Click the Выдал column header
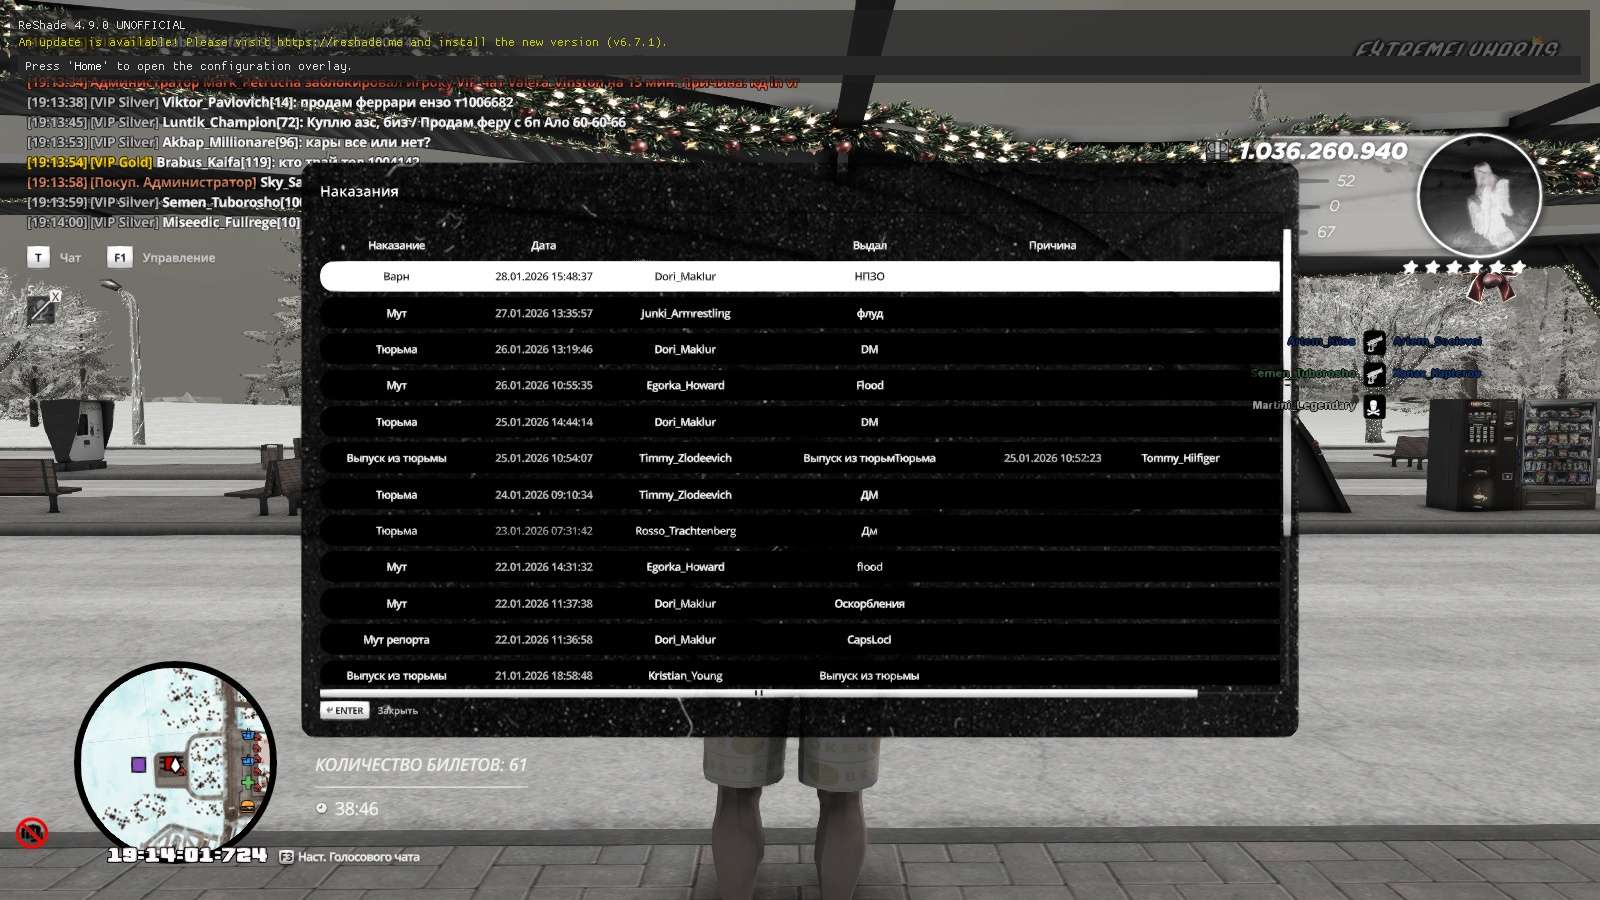This screenshot has height=900, width=1600. [869, 246]
